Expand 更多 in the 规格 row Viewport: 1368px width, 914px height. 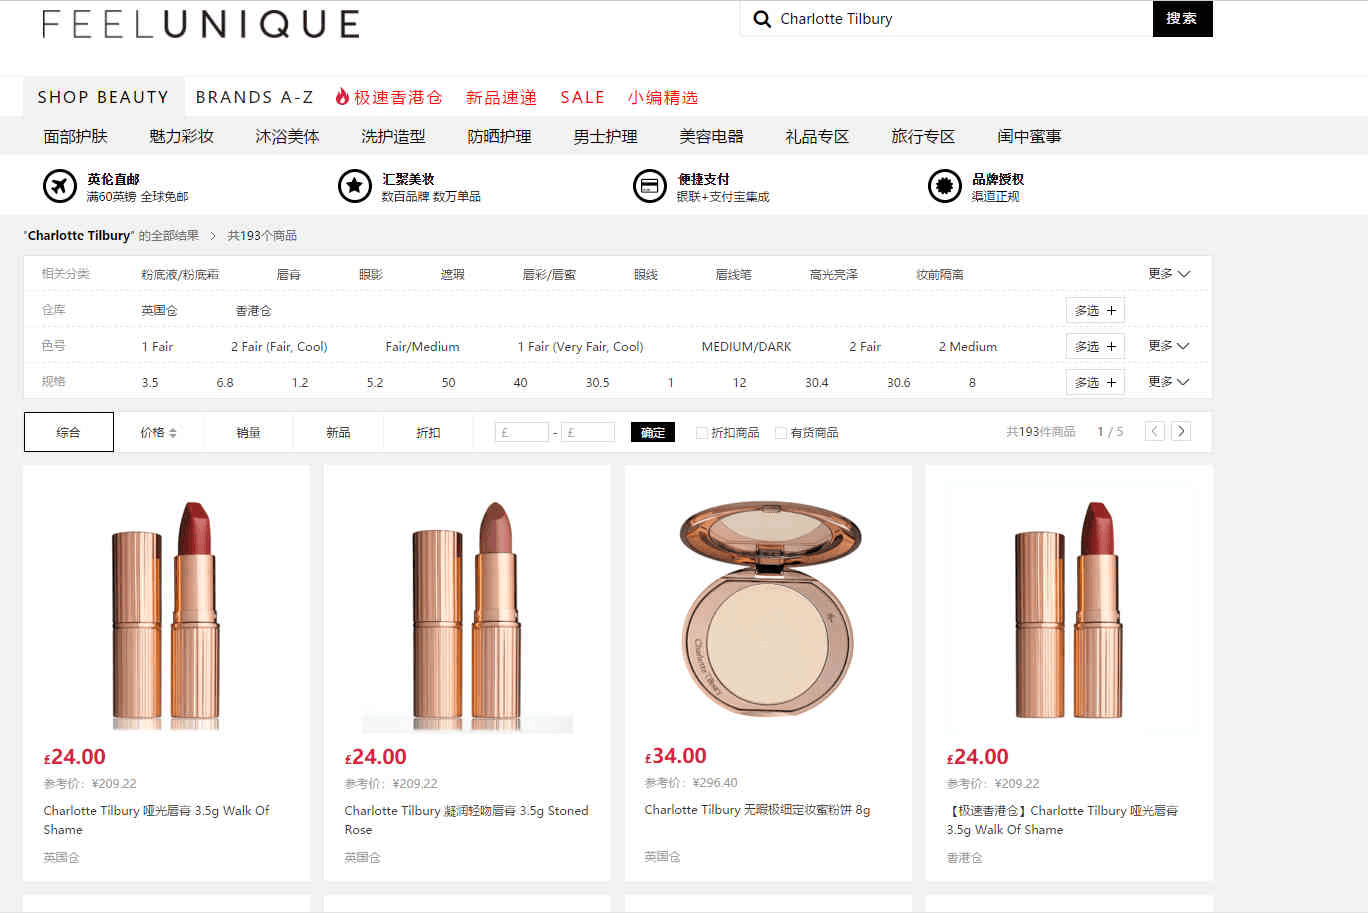click(1169, 382)
